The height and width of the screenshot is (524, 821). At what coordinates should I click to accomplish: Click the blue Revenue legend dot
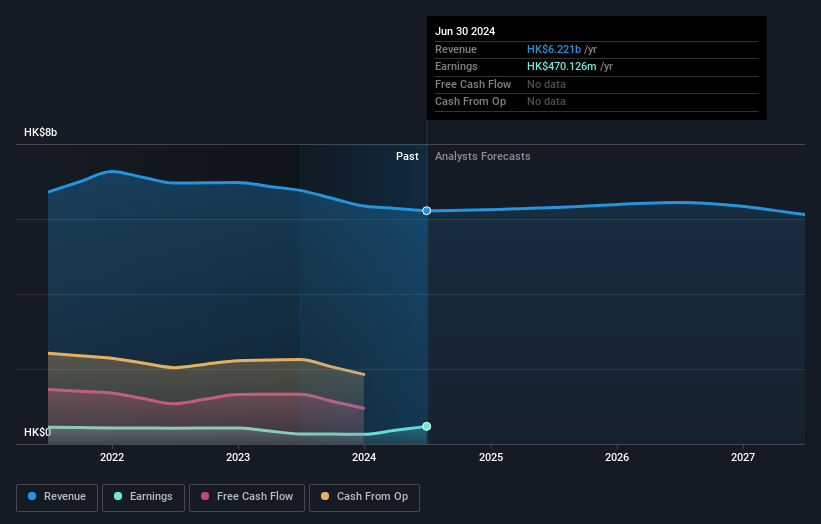click(32, 496)
